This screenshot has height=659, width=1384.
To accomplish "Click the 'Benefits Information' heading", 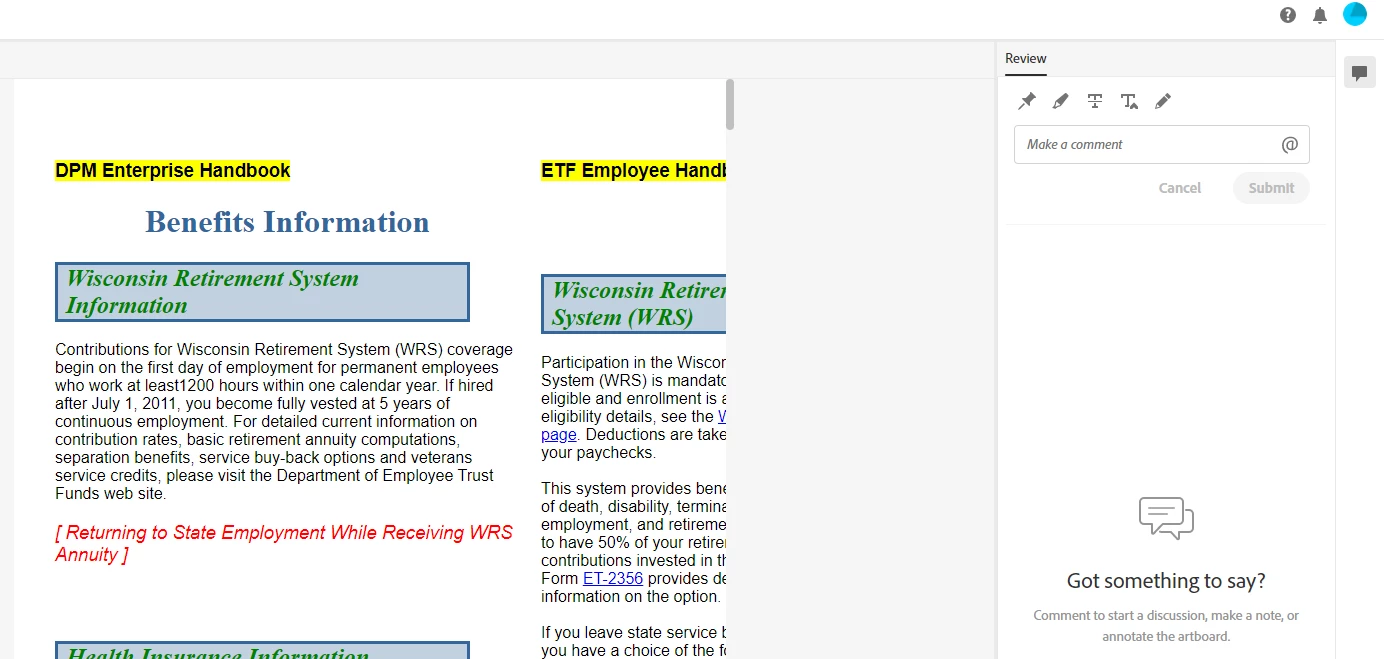I will click(x=287, y=222).
